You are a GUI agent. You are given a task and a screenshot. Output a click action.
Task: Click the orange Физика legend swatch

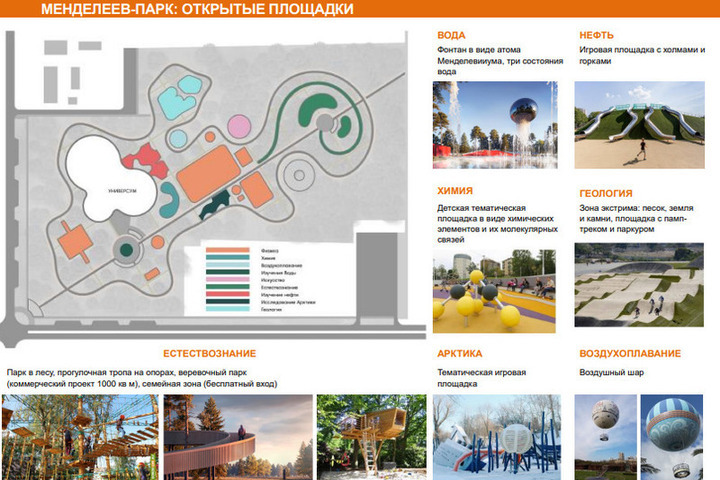pos(227,250)
